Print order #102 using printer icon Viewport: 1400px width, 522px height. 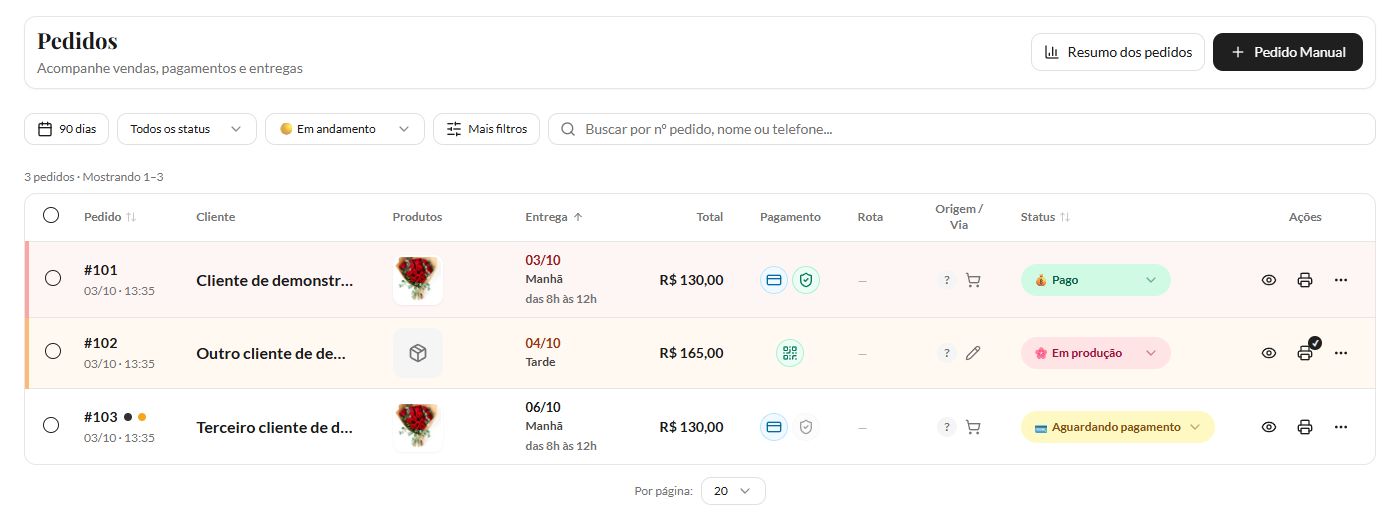(x=1305, y=353)
